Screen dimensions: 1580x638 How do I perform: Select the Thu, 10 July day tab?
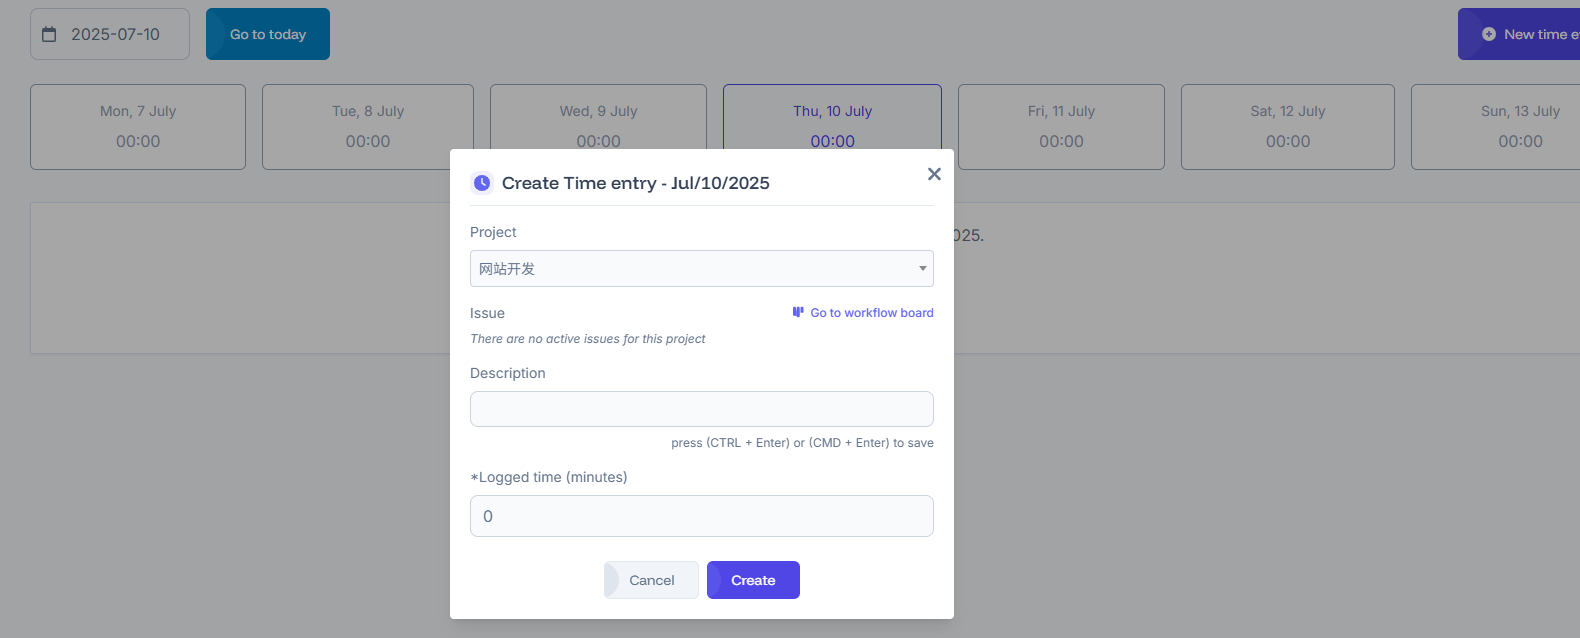832,117
